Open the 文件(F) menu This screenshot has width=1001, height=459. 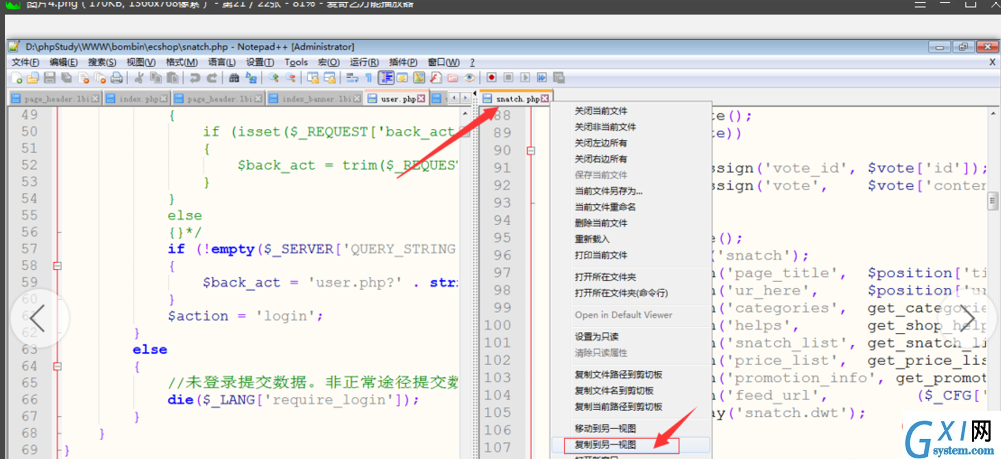[x=25, y=63]
